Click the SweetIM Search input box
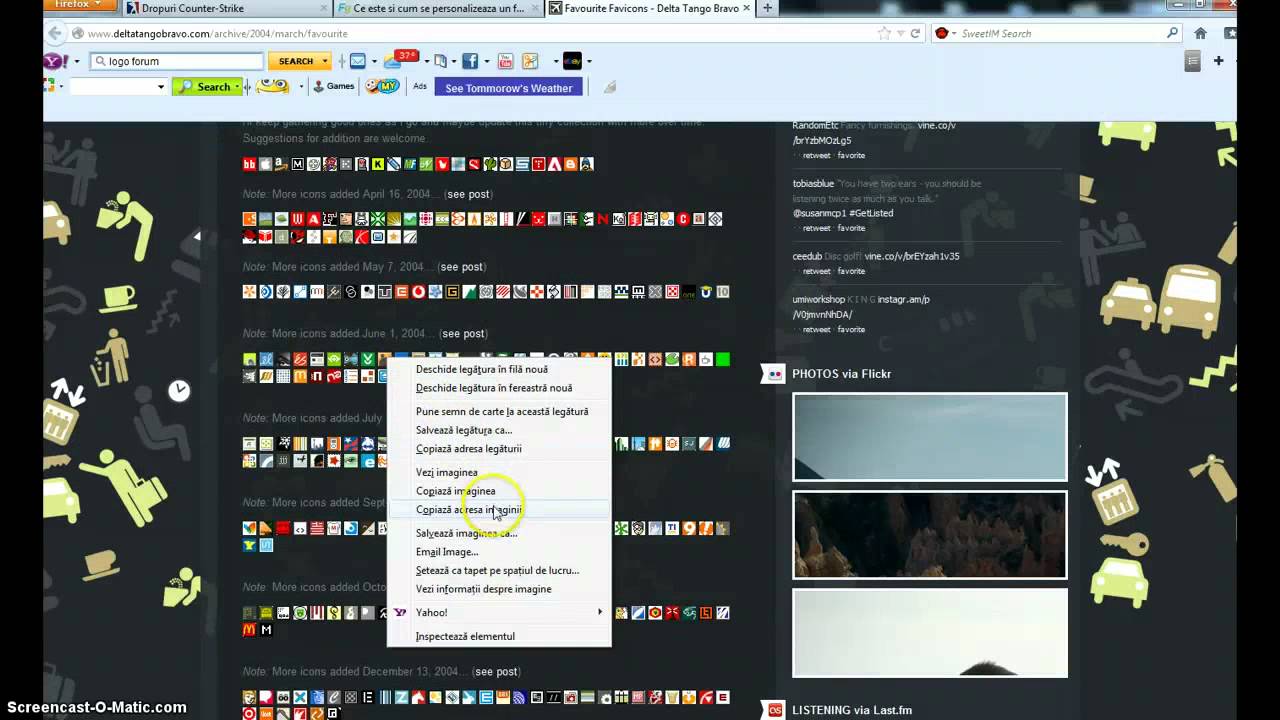Image resolution: width=1280 pixels, height=720 pixels. [x=1058, y=33]
